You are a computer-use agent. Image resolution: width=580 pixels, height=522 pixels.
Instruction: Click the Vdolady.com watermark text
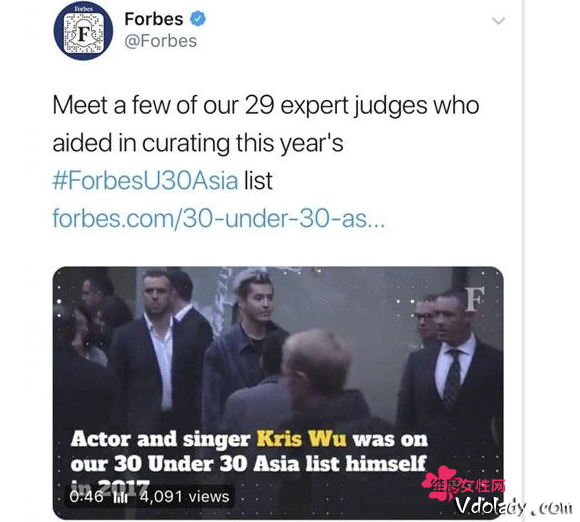coord(514,506)
